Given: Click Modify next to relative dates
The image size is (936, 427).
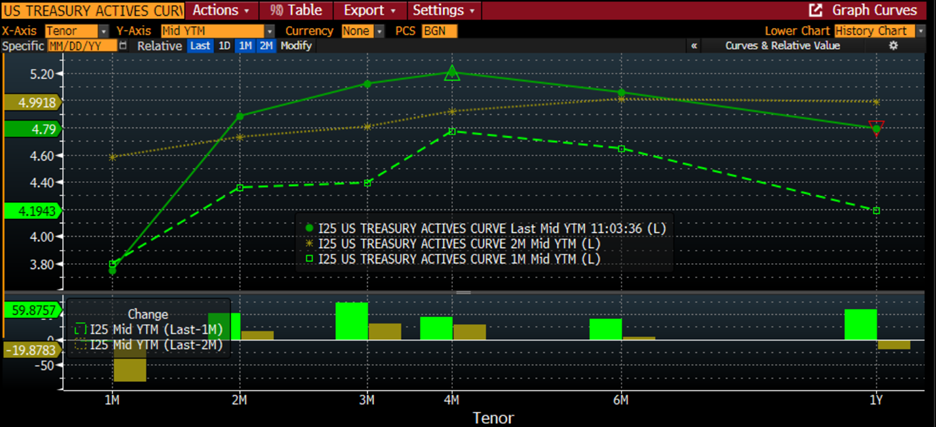Looking at the screenshot, I should [296, 46].
